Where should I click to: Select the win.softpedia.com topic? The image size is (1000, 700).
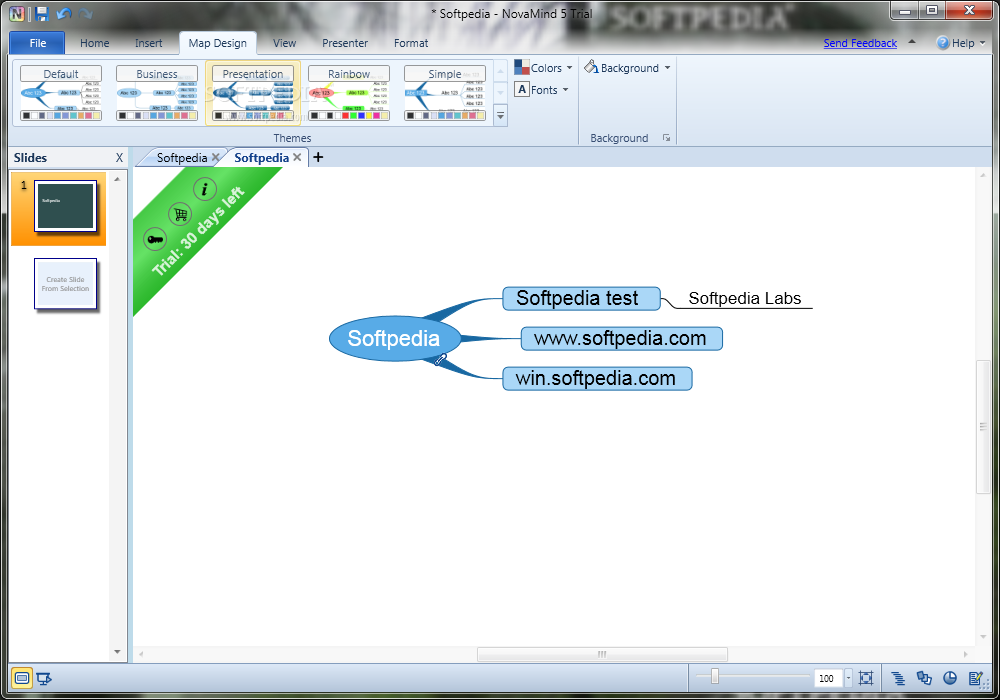[597, 379]
